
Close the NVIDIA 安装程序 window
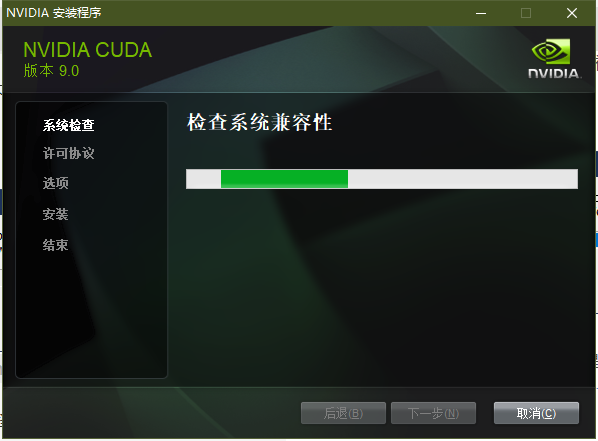click(572, 13)
